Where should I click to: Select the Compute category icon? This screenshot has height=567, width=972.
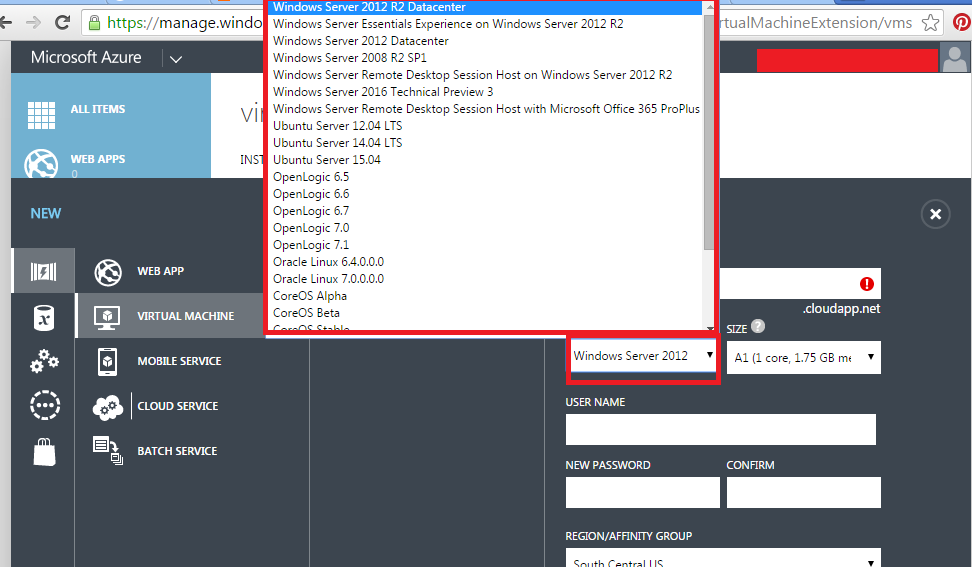click(x=43, y=271)
